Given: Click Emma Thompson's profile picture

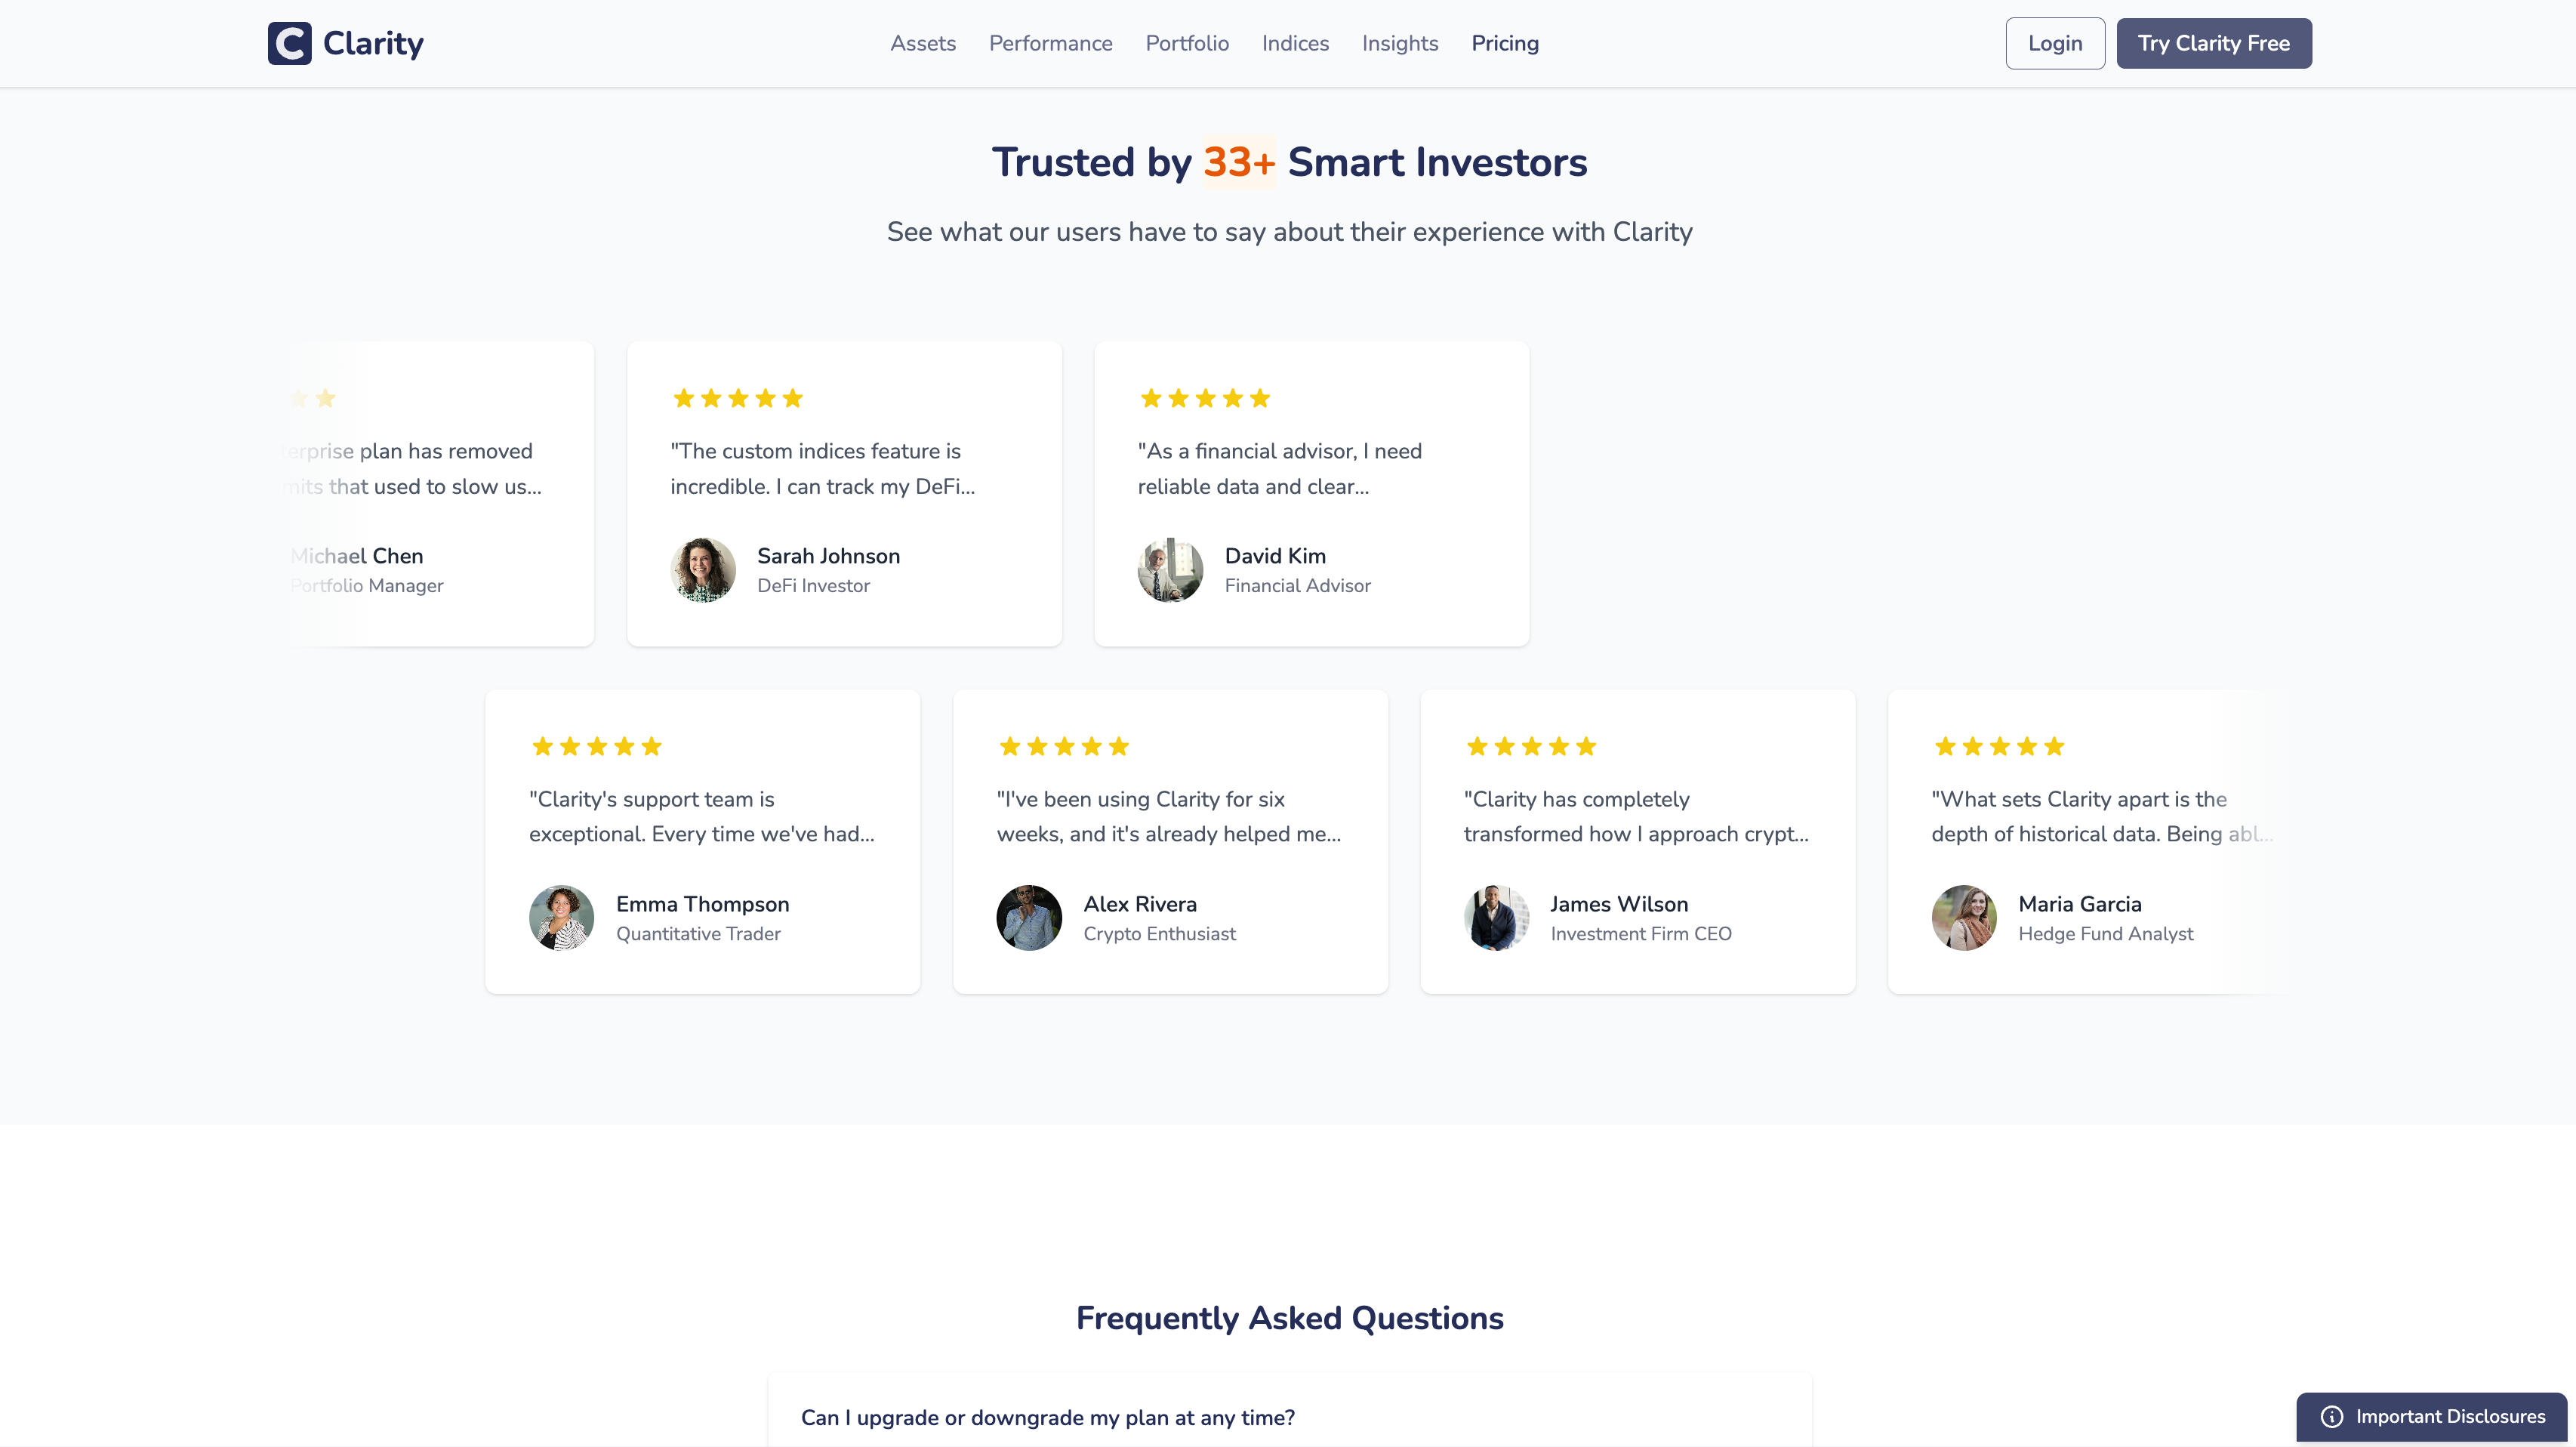Looking at the screenshot, I should (x=561, y=918).
